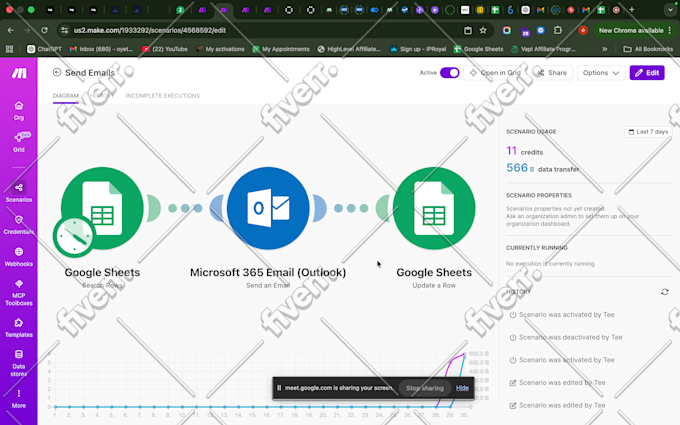Open the new browser tab plus button
This screenshot has width=680, height=425.
631,10
